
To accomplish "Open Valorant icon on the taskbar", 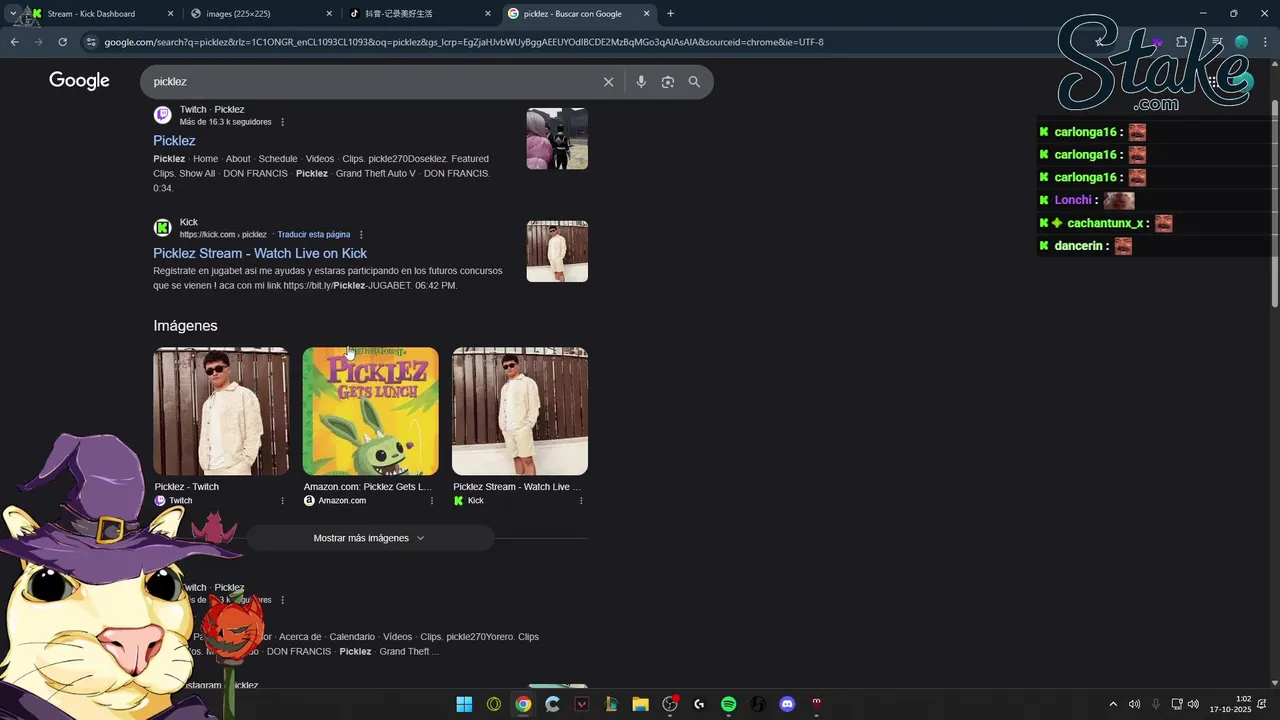I will 582,704.
